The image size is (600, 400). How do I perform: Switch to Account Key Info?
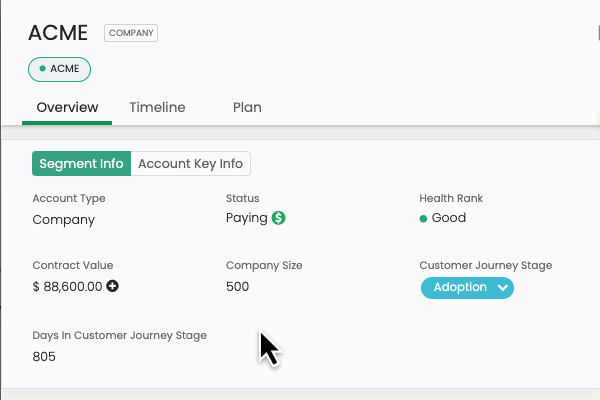[191, 163]
